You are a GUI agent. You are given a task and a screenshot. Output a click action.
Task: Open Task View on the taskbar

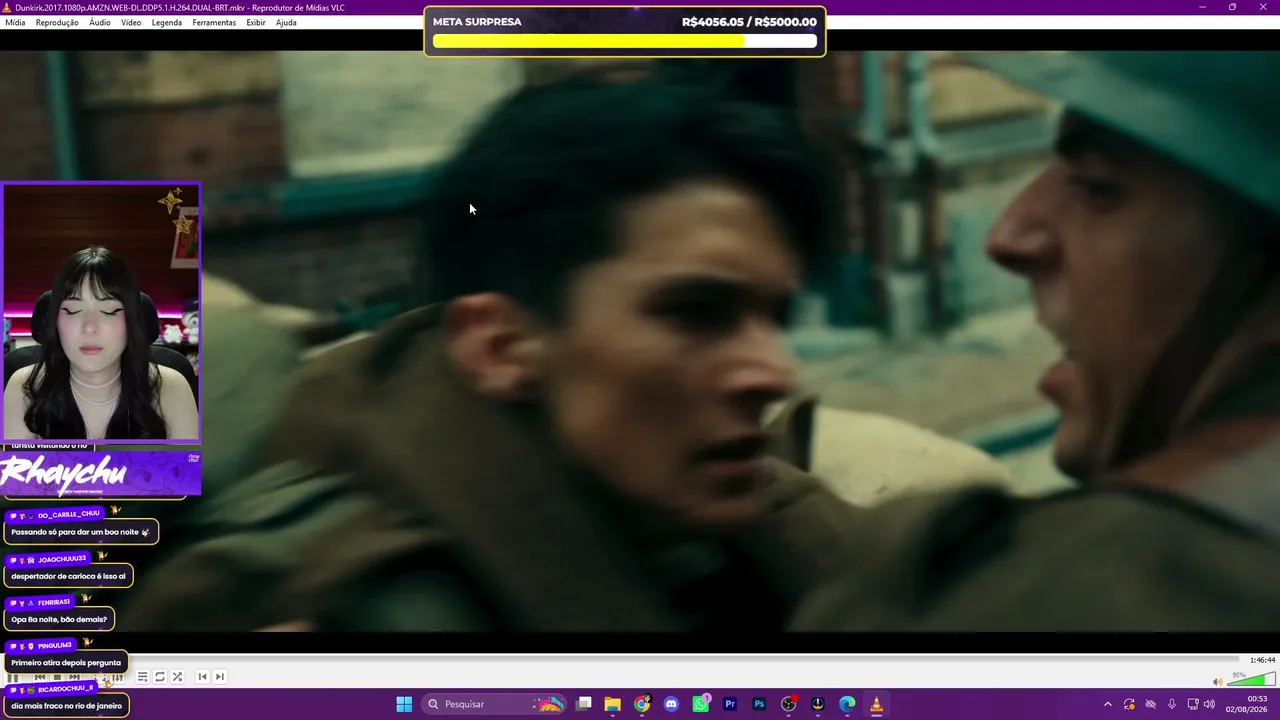coord(584,704)
